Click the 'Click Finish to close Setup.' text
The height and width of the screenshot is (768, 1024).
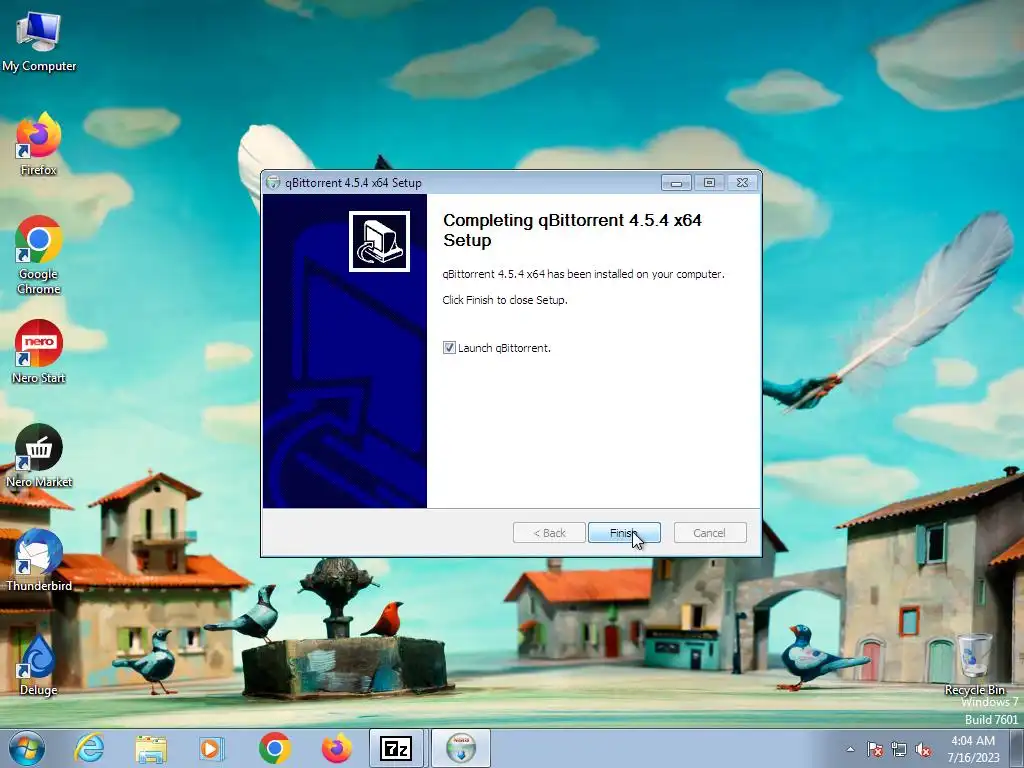[x=505, y=300]
